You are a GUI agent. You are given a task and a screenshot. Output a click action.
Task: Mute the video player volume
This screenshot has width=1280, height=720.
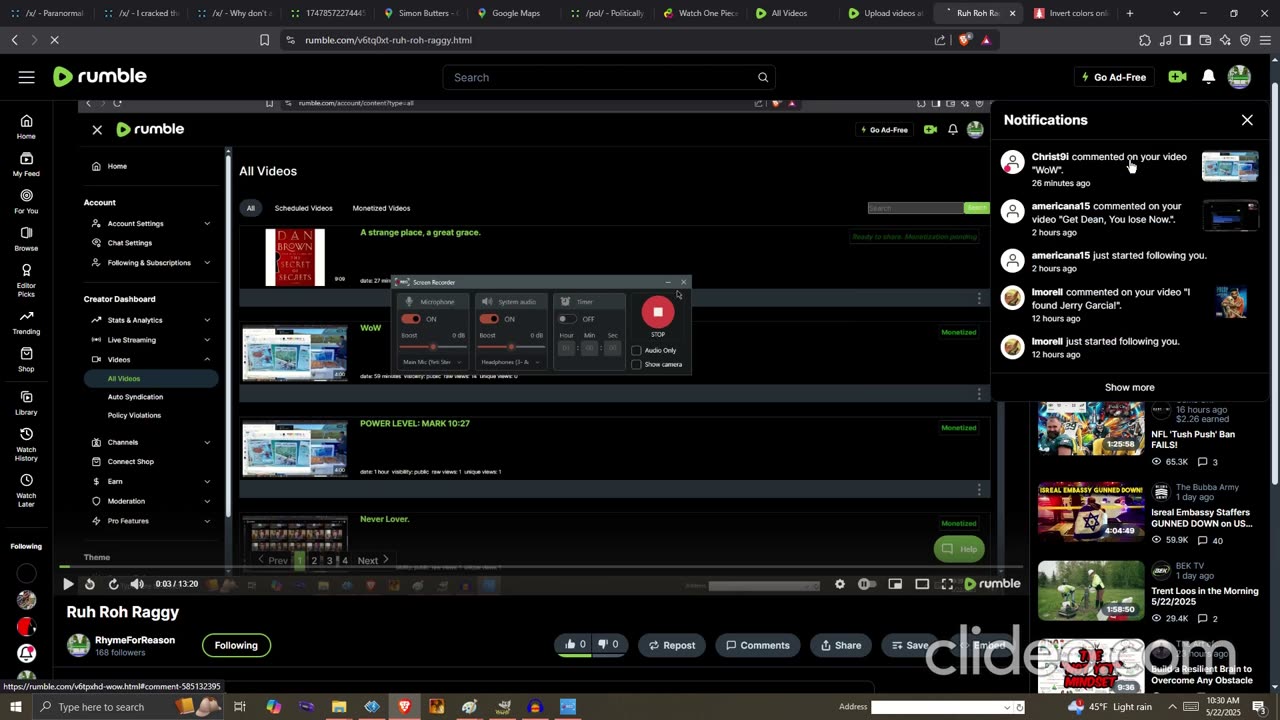137,584
